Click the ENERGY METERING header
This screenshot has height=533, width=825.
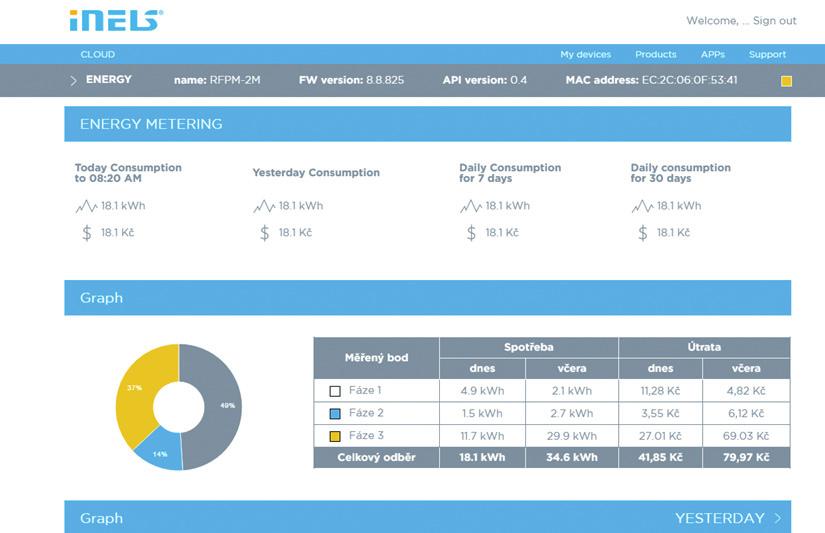click(x=427, y=124)
